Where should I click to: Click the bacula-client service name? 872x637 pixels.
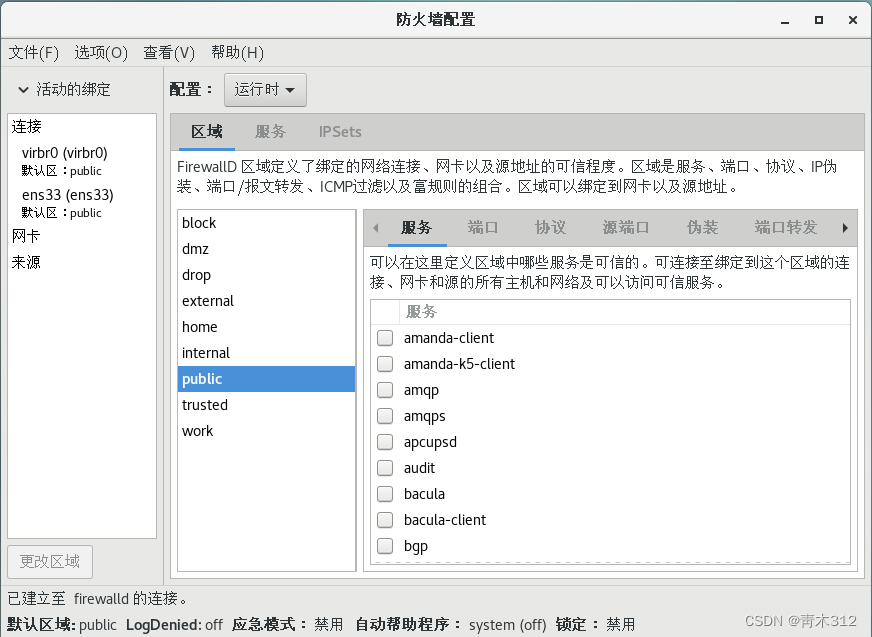coord(445,520)
